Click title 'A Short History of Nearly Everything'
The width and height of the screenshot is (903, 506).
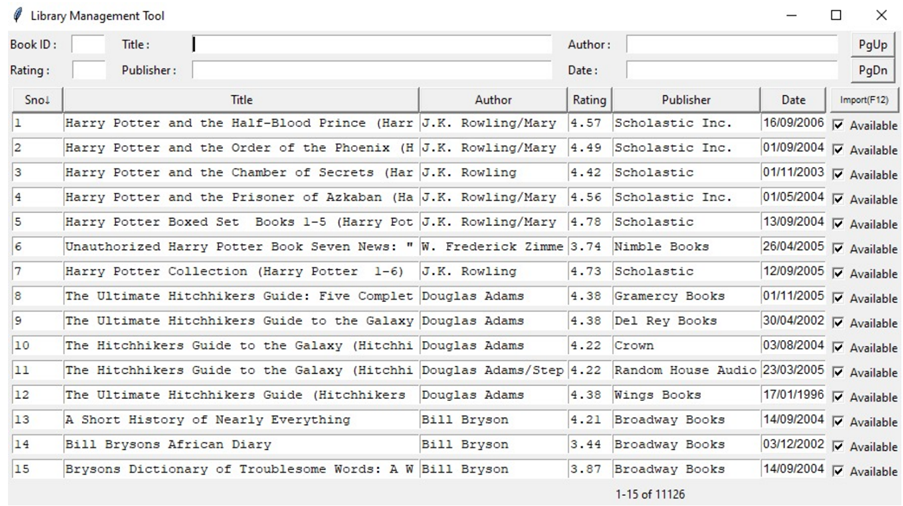241,420
